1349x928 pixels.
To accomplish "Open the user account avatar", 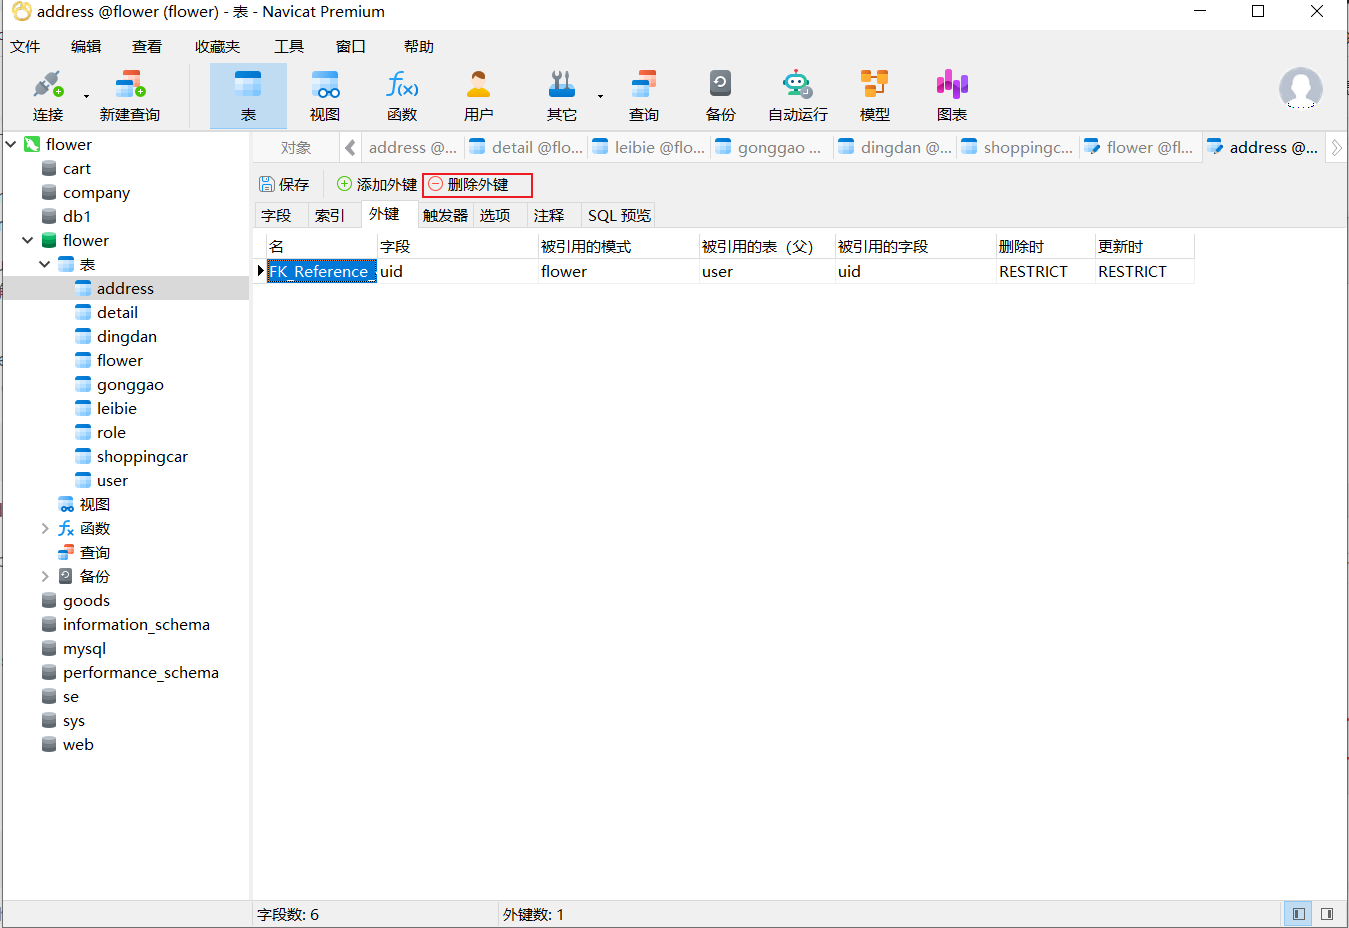I will pos(1300,89).
